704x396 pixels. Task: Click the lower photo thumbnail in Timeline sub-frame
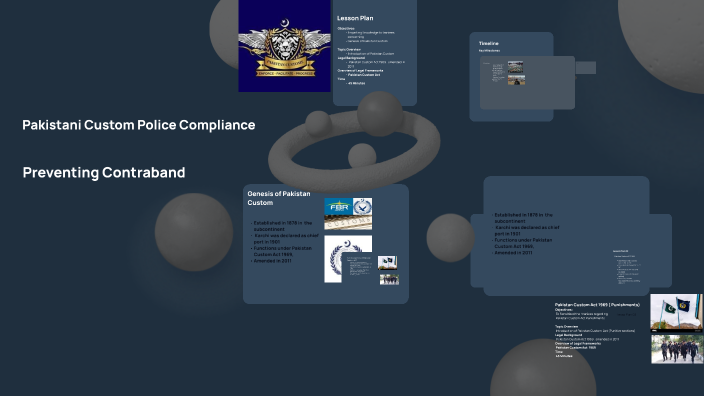516,80
